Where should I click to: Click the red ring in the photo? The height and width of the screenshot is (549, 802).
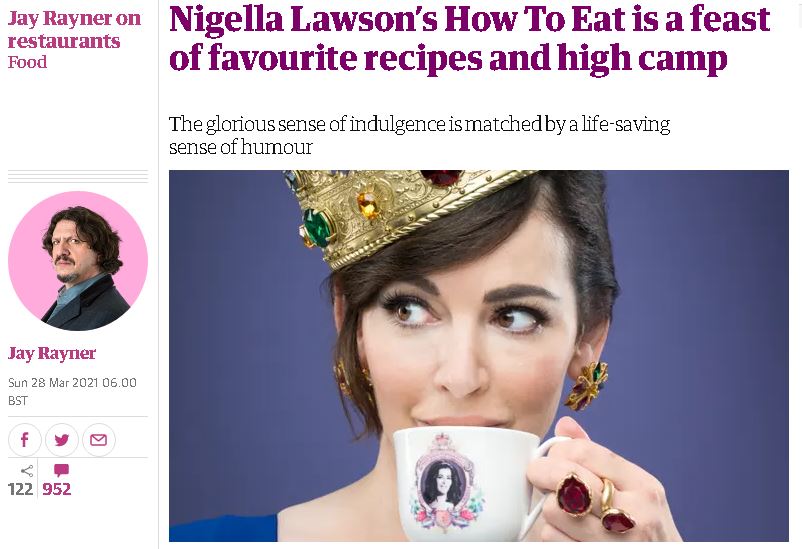click(x=574, y=494)
